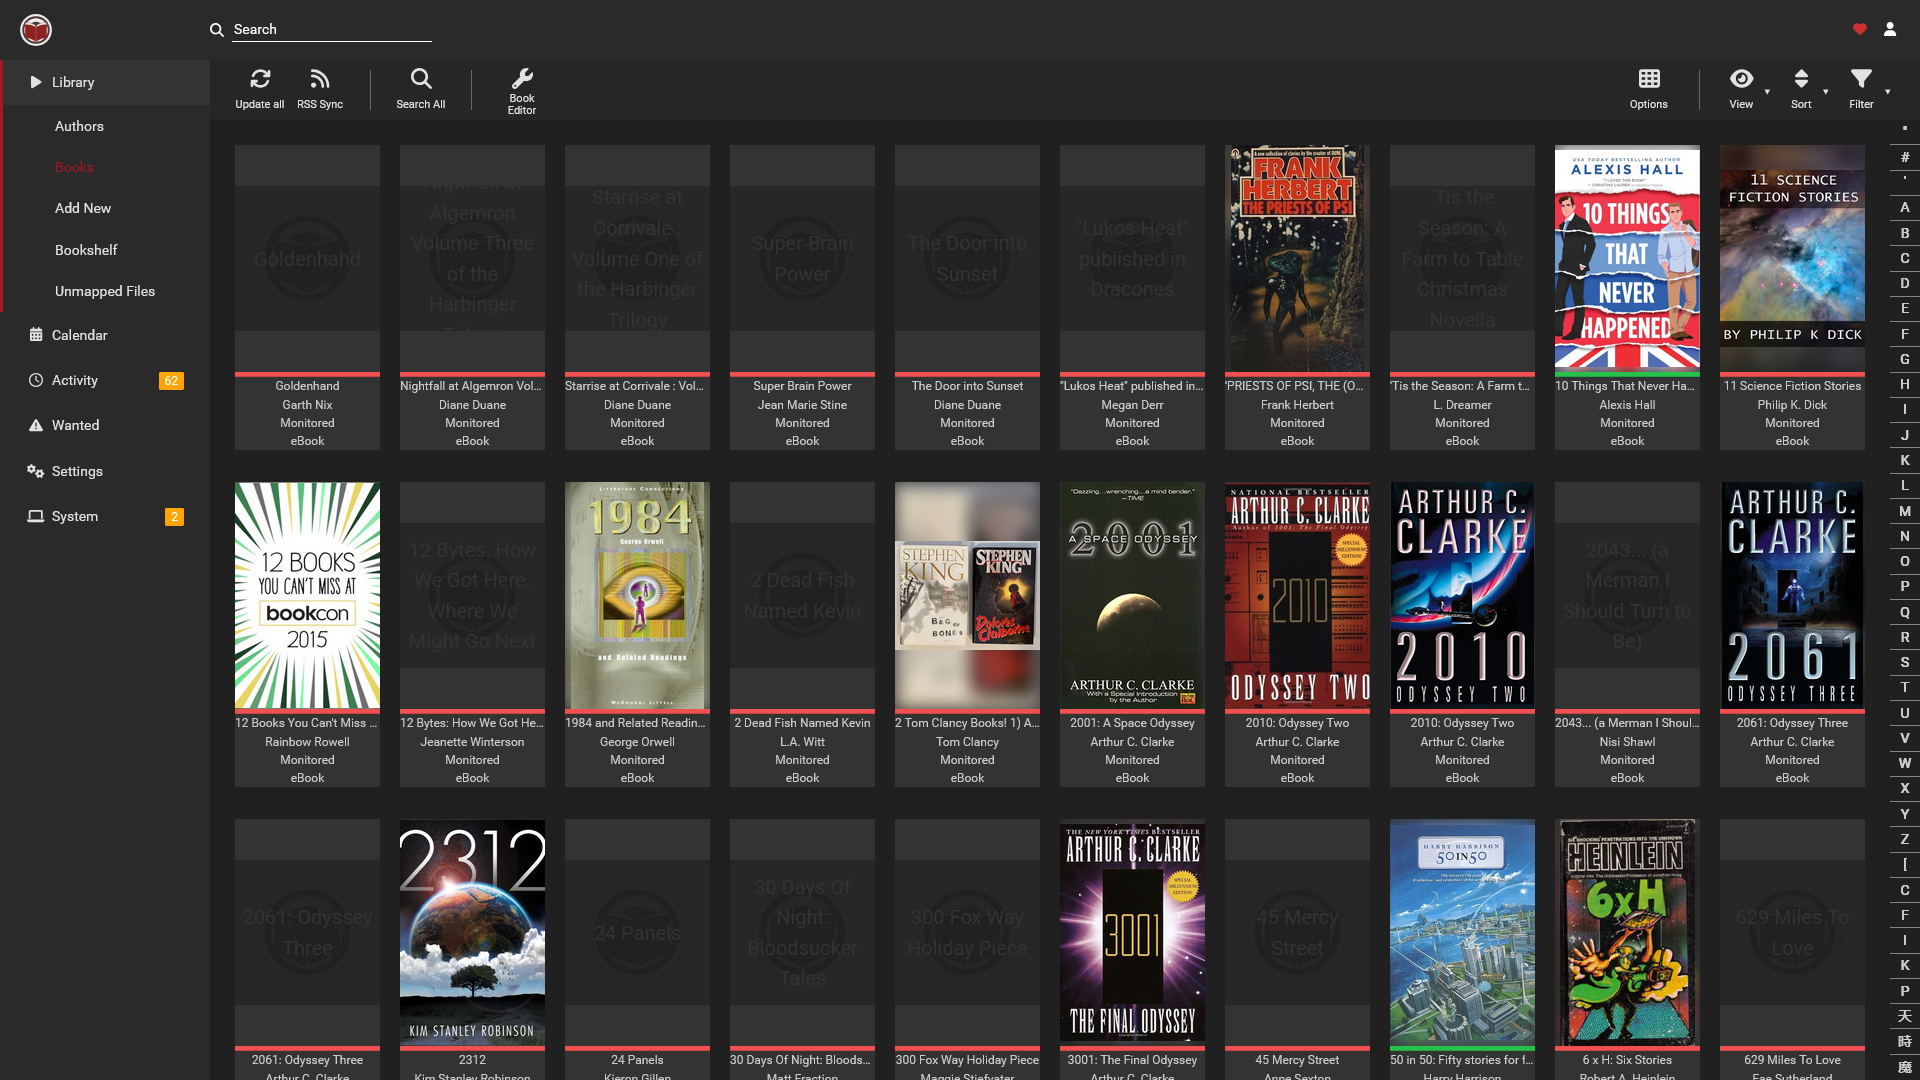Open the Frank Herbert author link
The height and width of the screenshot is (1080, 1920).
1297,405
